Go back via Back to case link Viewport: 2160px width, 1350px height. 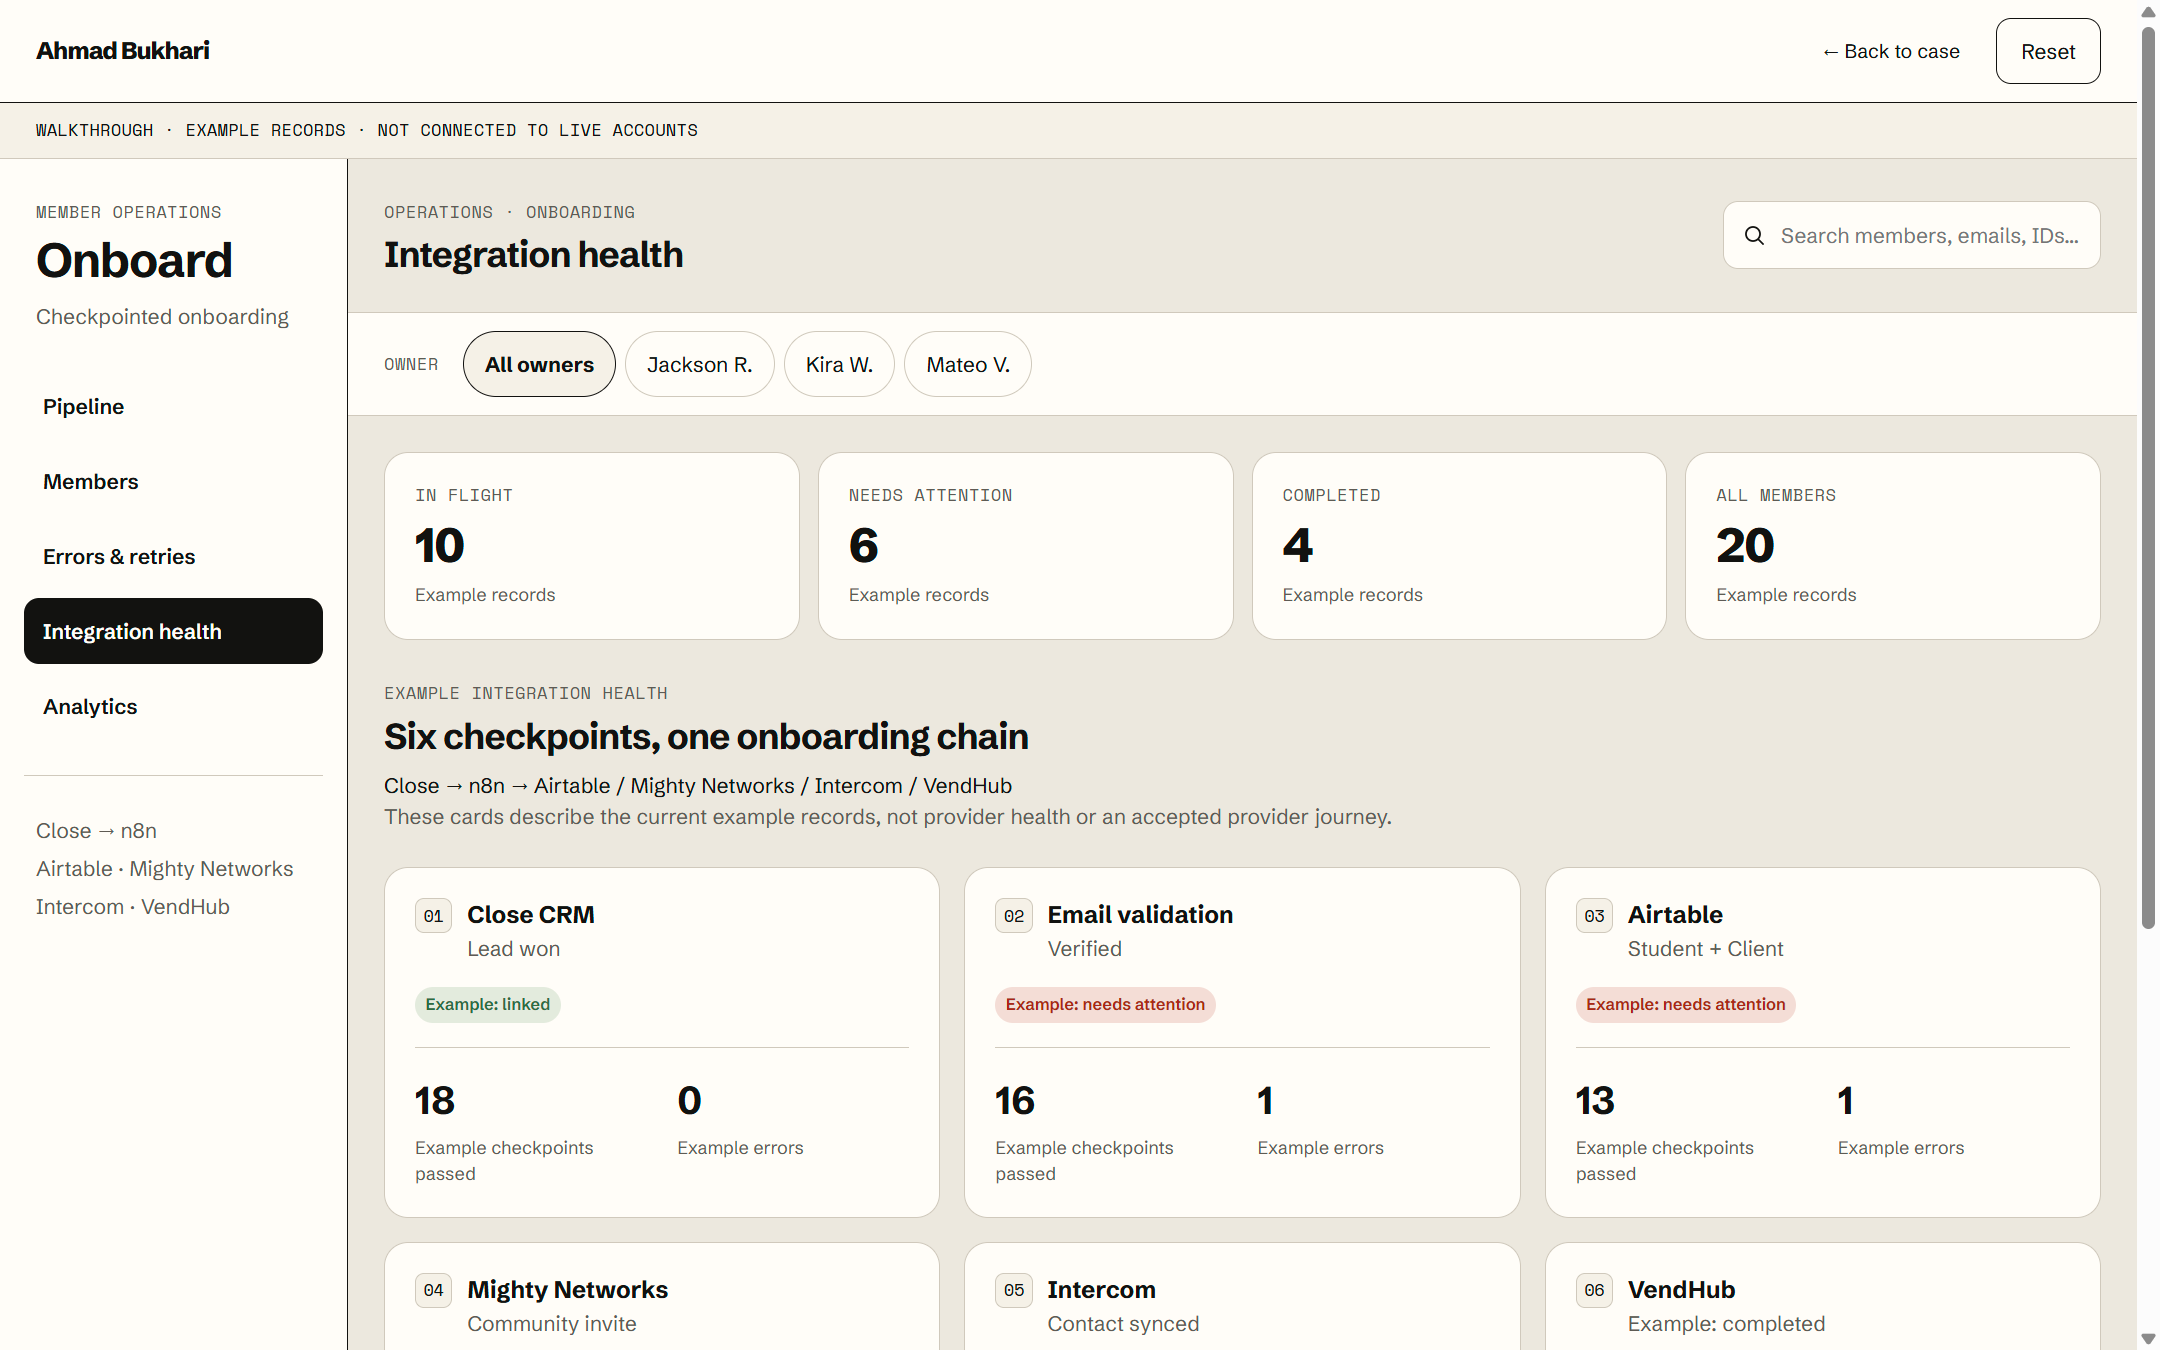1890,51
